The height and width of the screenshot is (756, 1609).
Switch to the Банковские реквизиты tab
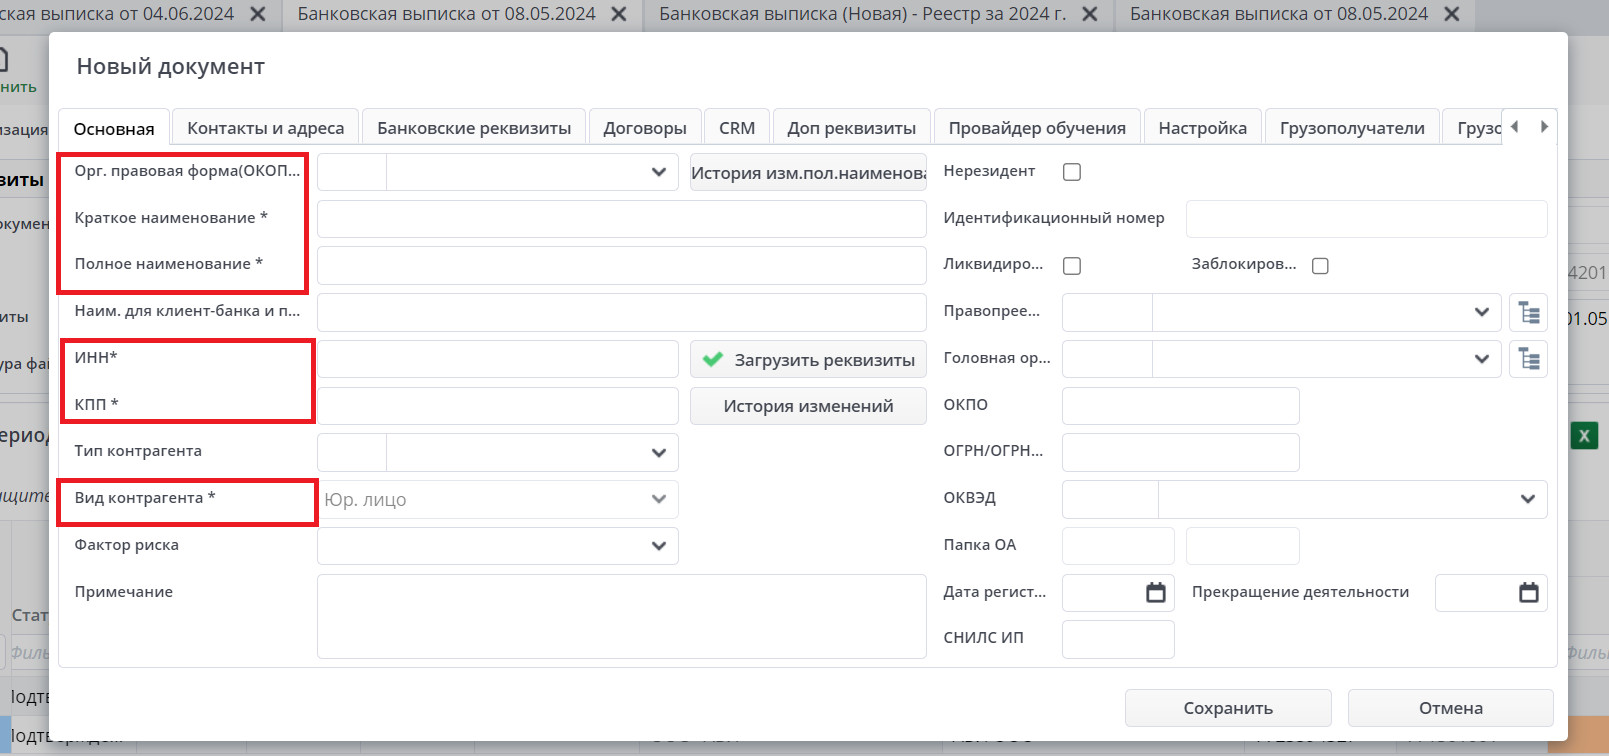coord(474,128)
